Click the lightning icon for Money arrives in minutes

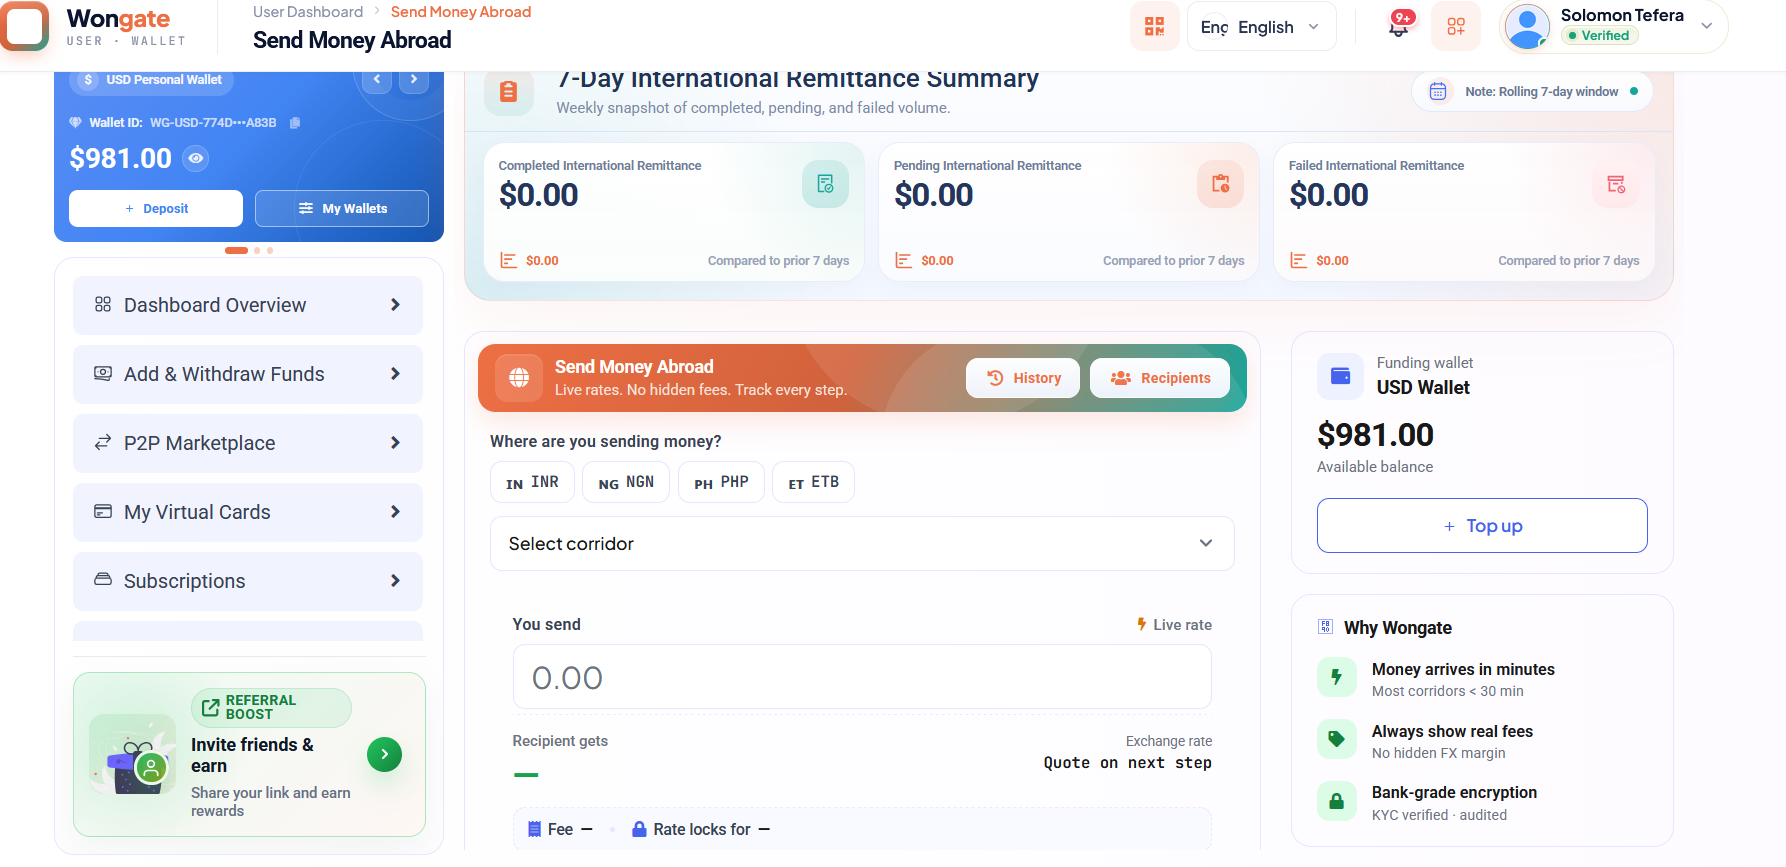pyautogui.click(x=1337, y=678)
